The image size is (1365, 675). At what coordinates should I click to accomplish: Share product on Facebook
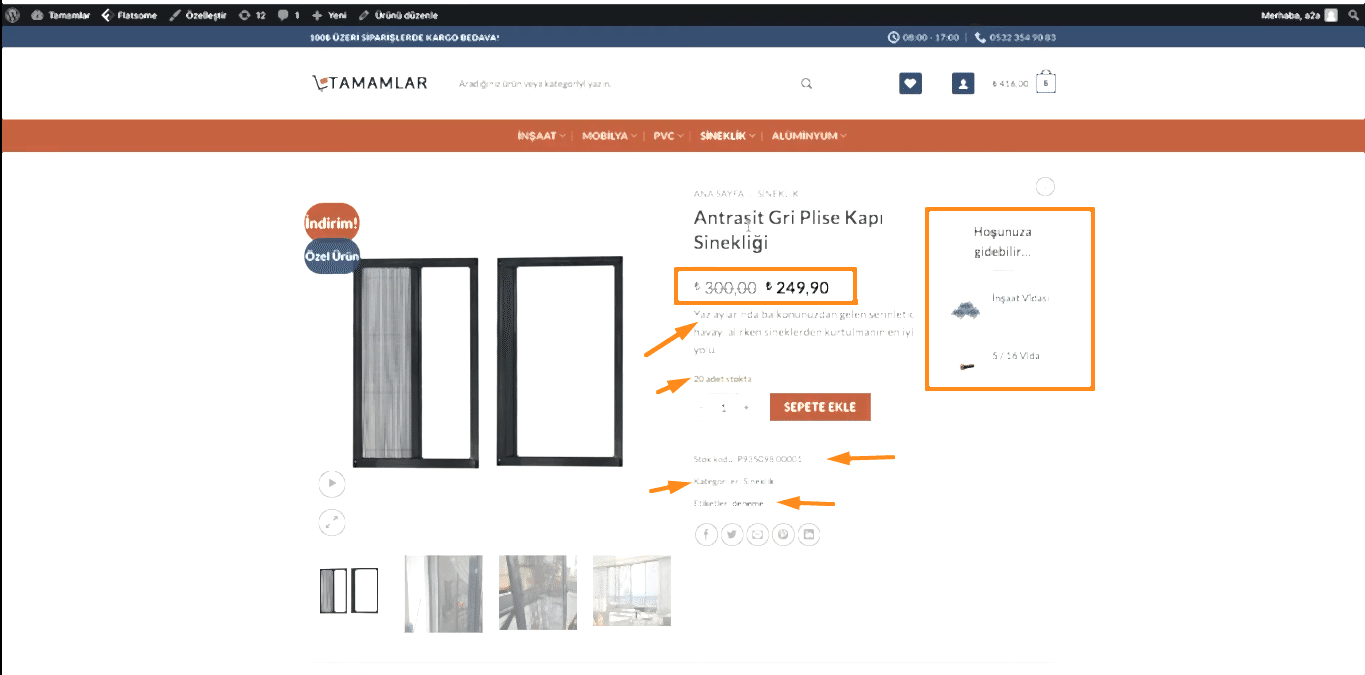[706, 535]
